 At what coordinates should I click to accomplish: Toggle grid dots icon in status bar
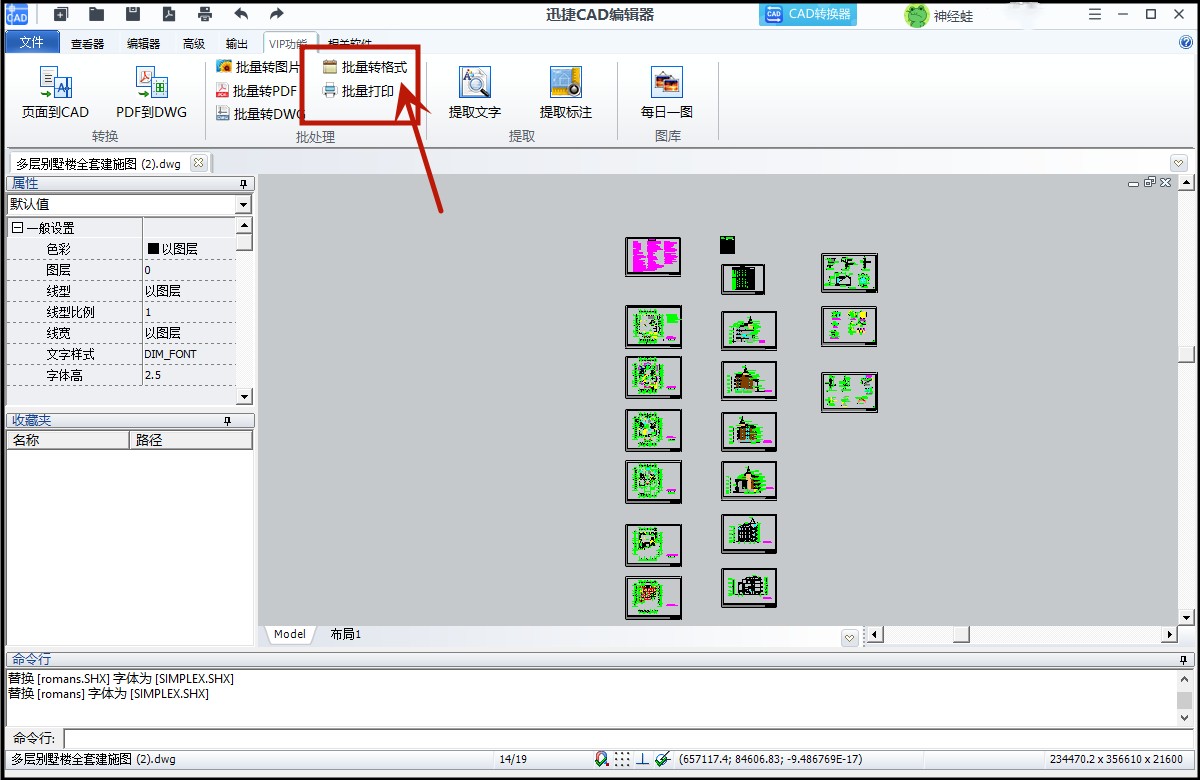622,759
